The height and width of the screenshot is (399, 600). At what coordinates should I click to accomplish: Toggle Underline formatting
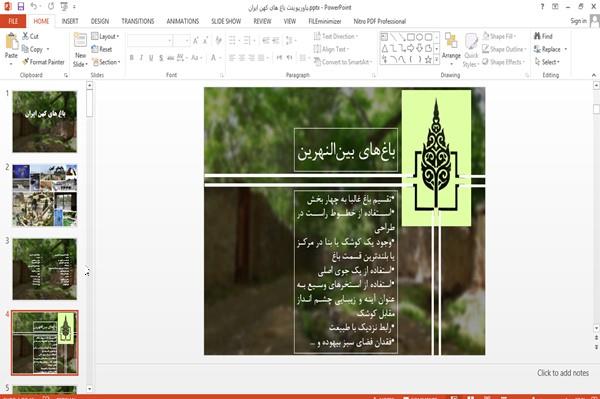(x=151, y=58)
